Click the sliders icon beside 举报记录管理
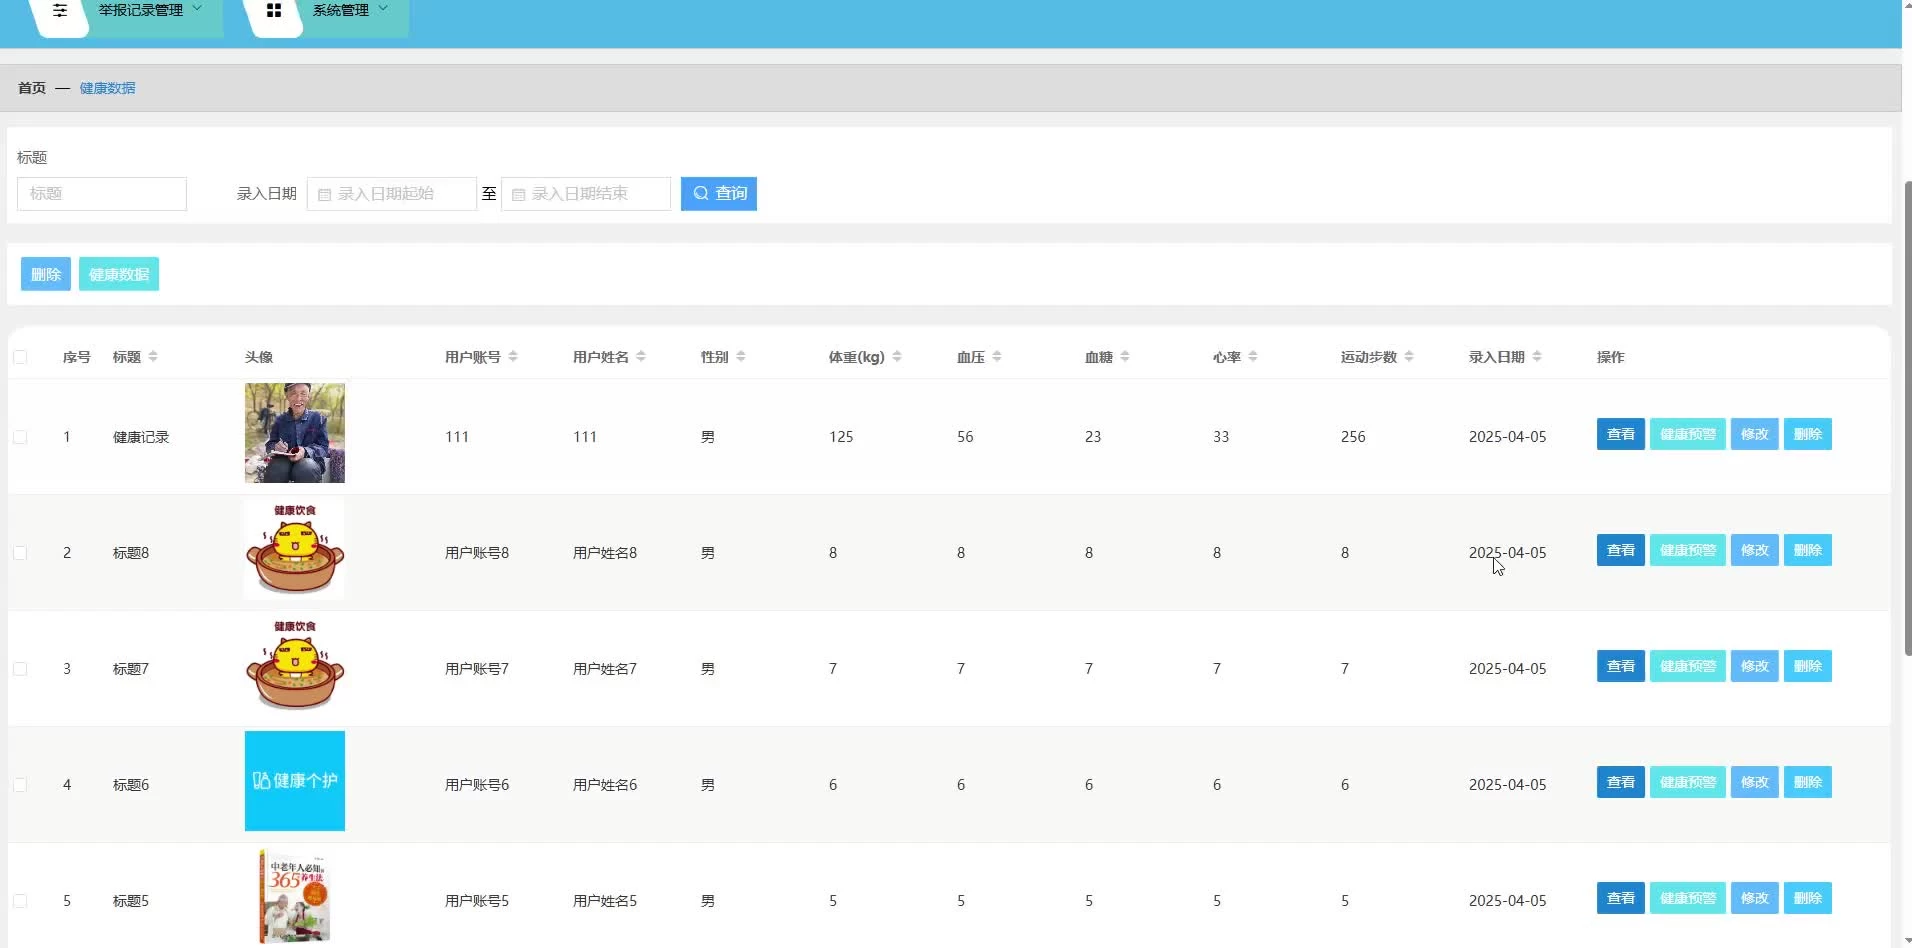1912x948 pixels. click(60, 11)
